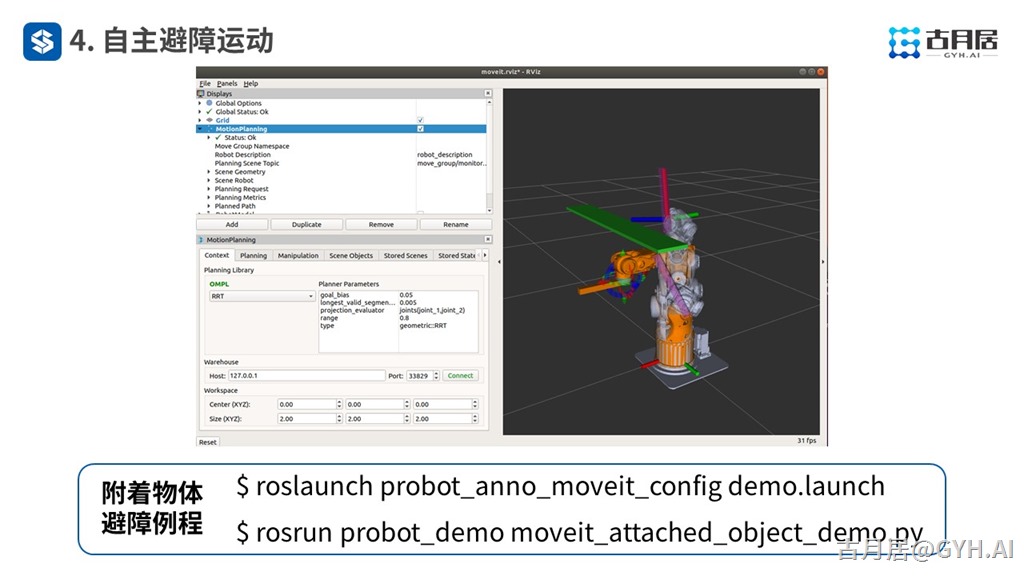Click the Global Options globe icon
Screen dimensions: 1024x576
point(210,103)
